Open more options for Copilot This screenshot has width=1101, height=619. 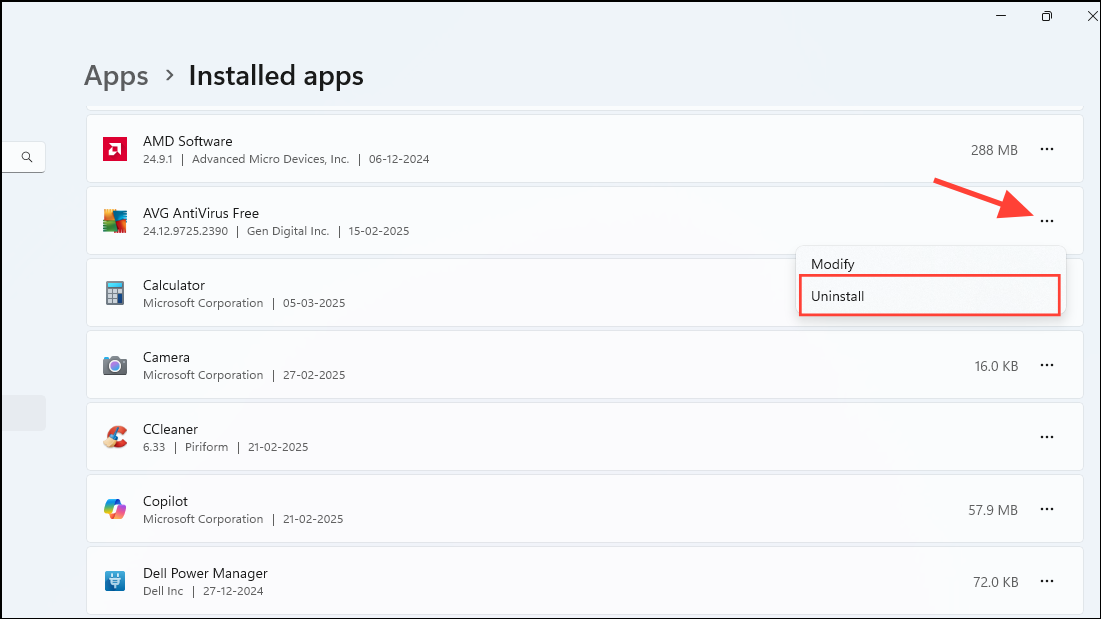(x=1046, y=509)
